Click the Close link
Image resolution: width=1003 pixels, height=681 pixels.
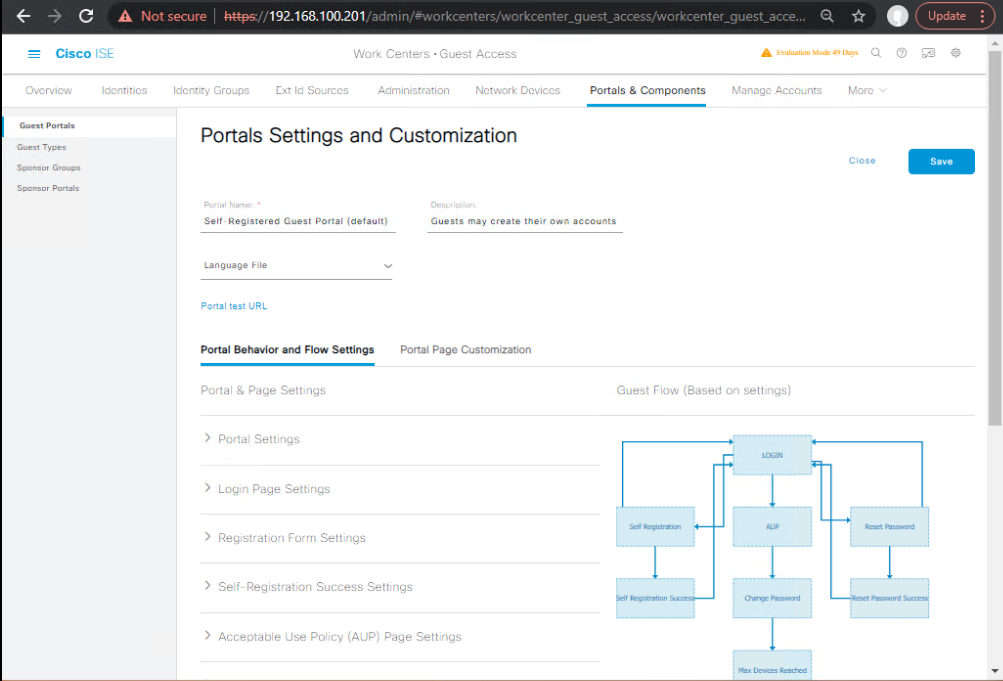(x=862, y=161)
